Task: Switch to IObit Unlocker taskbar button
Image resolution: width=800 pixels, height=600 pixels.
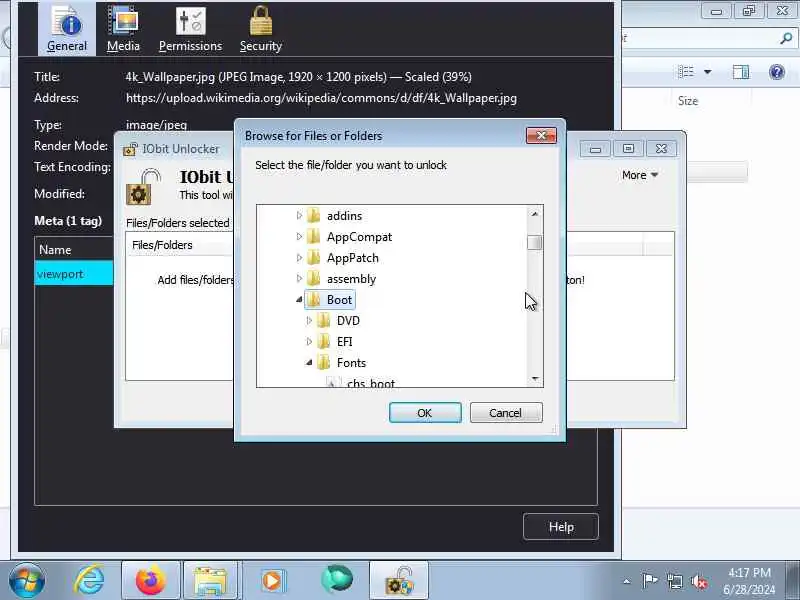Action: tap(399, 580)
